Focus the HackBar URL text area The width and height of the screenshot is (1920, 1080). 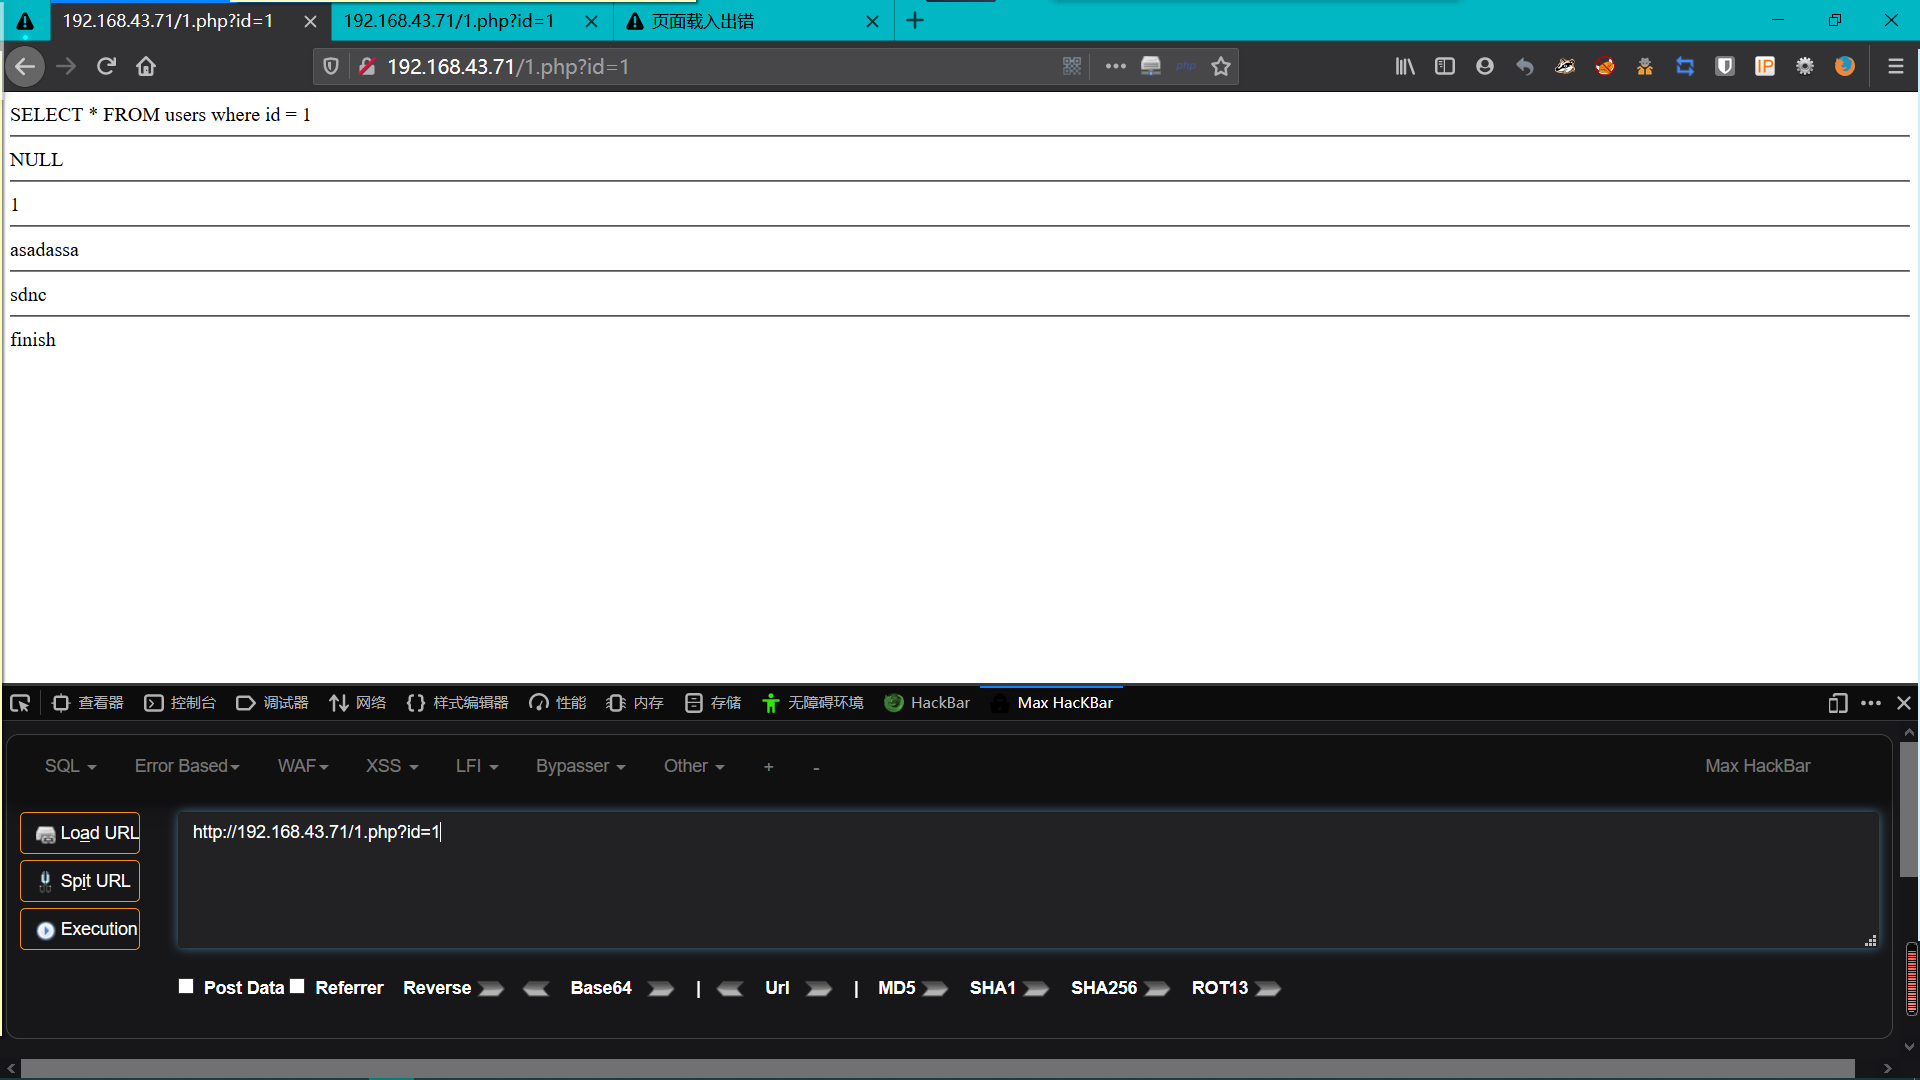pyautogui.click(x=1028, y=880)
